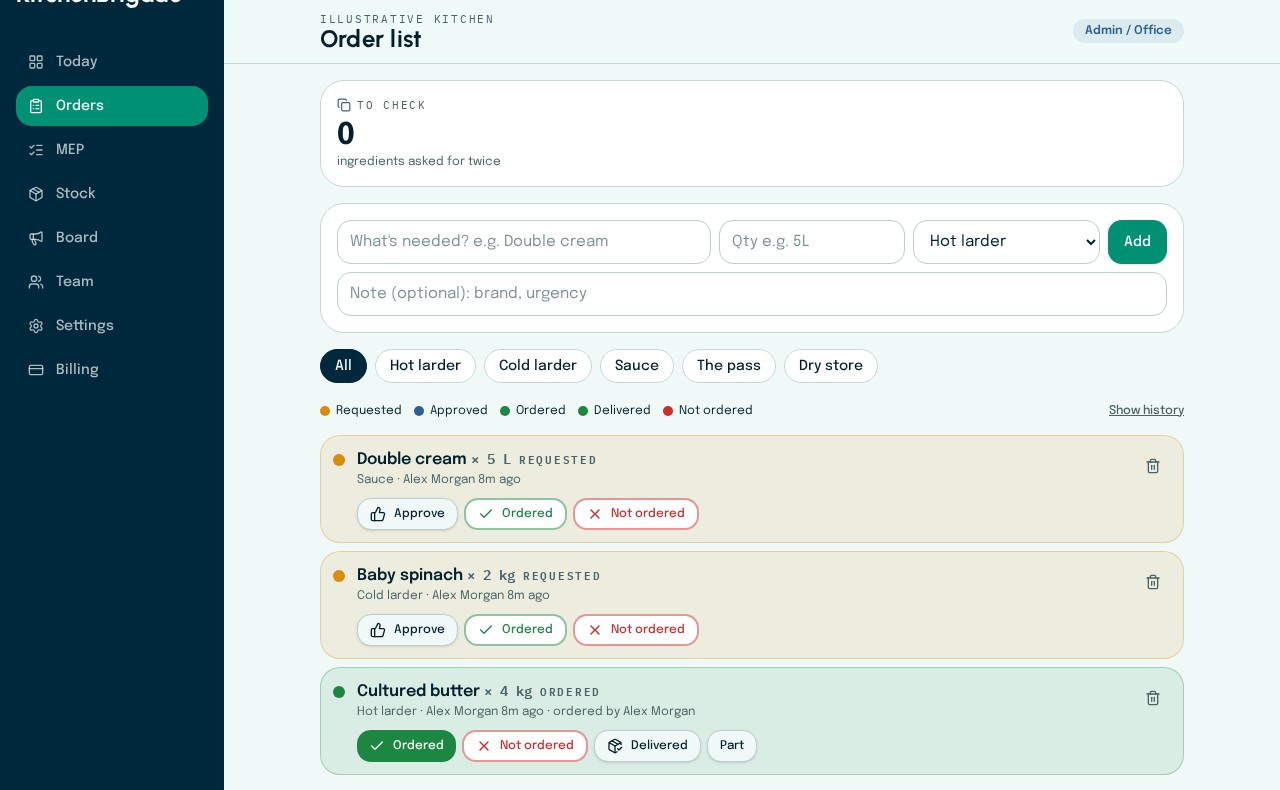Focus the Qty input field
This screenshot has width=1280, height=790.
(x=812, y=242)
